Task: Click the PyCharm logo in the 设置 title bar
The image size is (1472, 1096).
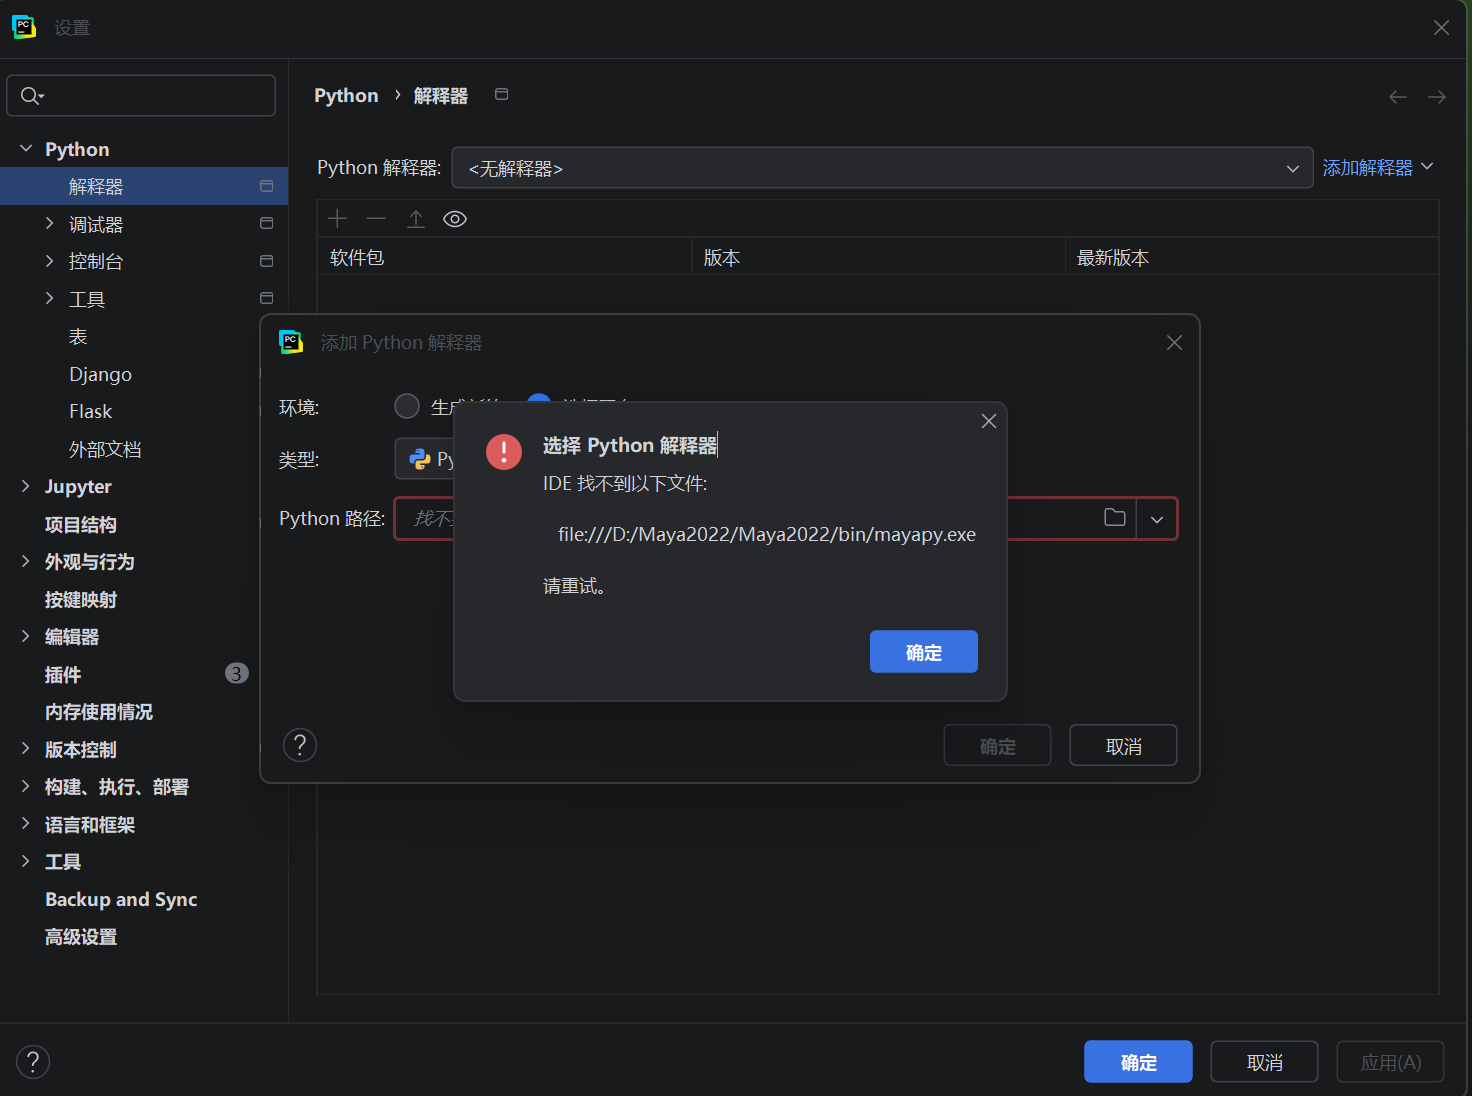Action: pos(24,27)
